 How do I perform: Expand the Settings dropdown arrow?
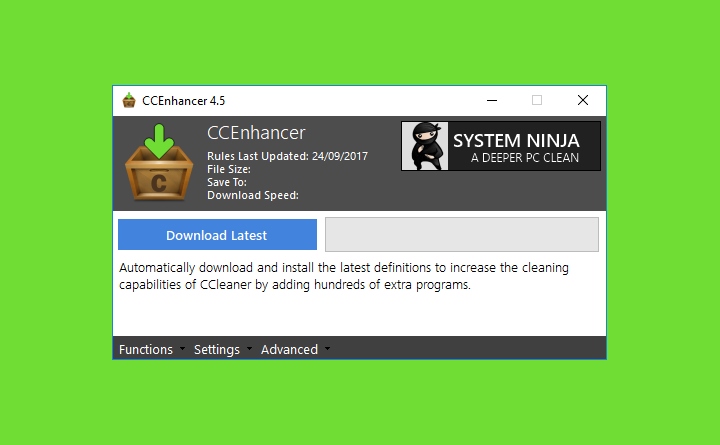click(x=249, y=349)
